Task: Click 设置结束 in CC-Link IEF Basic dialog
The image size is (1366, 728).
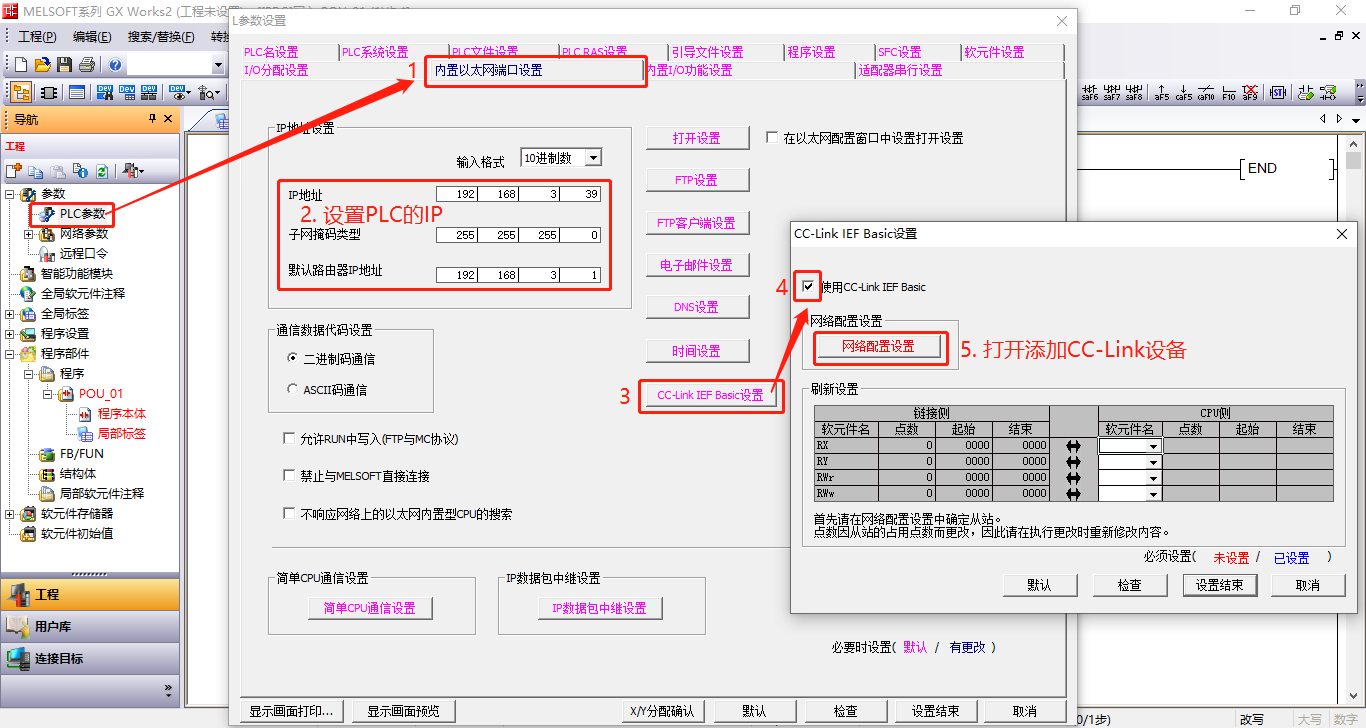Action: (x=1220, y=585)
